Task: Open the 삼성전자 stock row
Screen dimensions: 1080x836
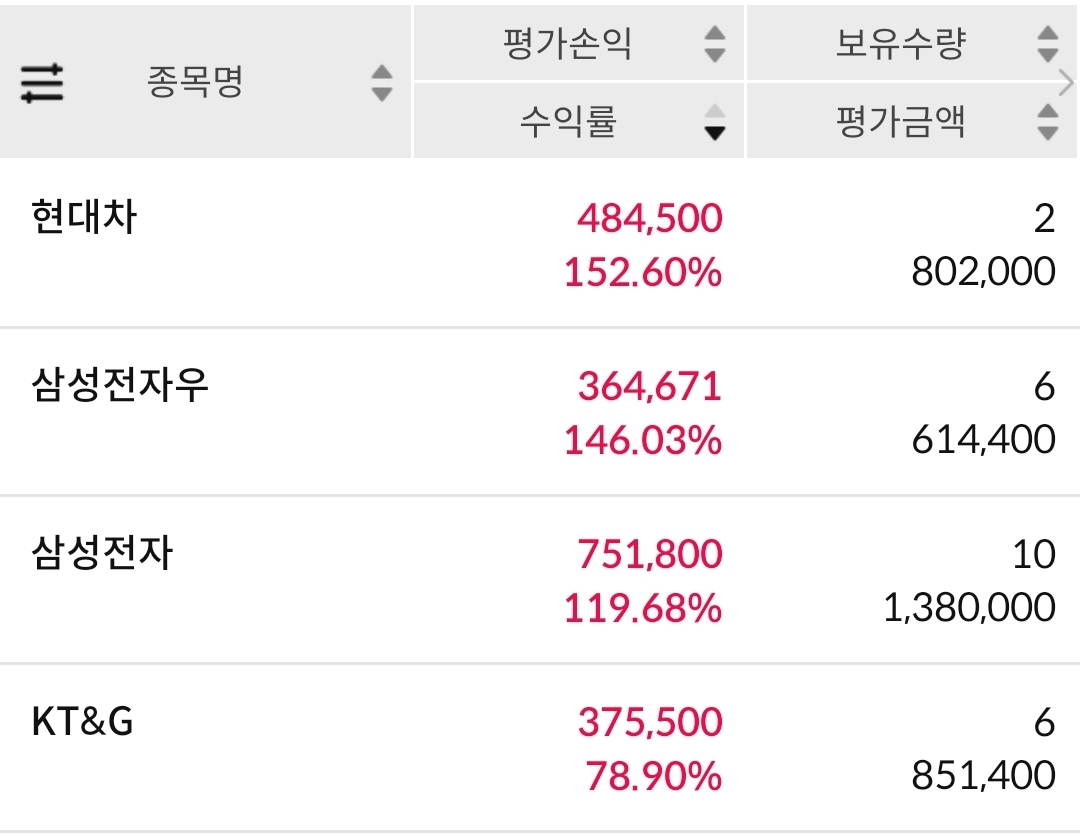Action: 540,580
